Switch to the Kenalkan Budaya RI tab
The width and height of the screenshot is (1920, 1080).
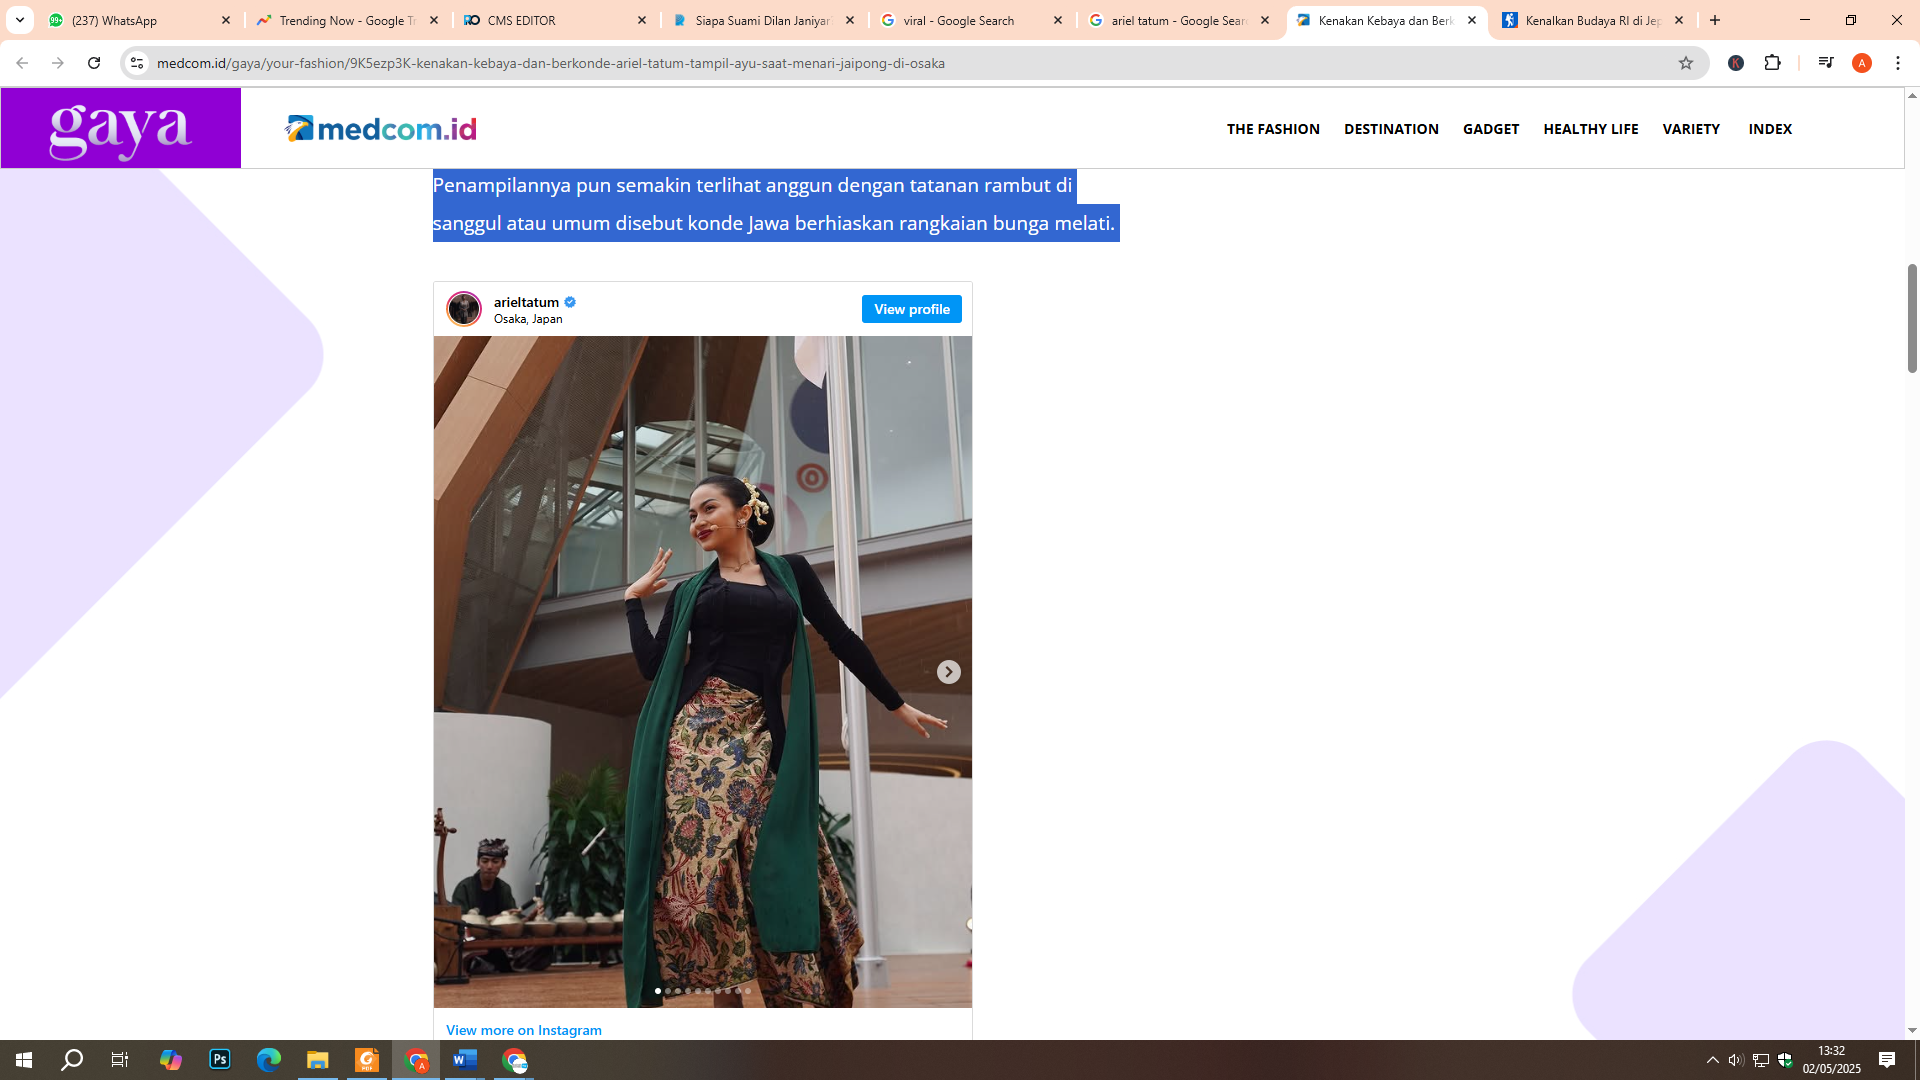(x=1594, y=20)
